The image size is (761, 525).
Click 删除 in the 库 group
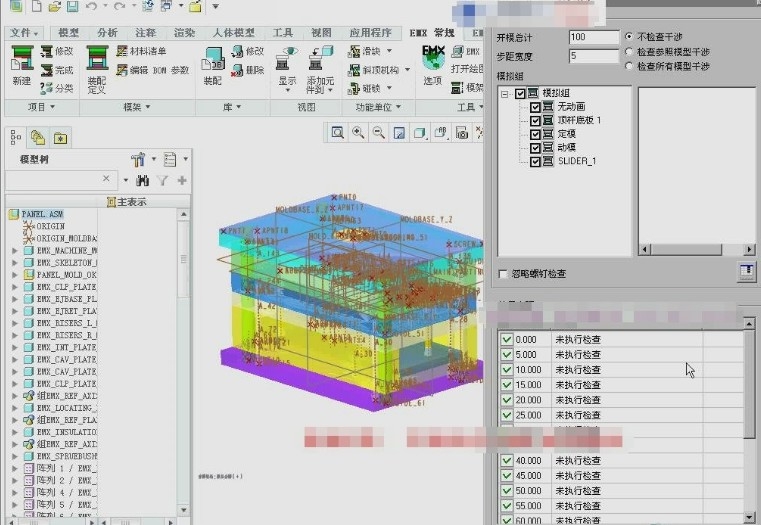click(x=248, y=70)
